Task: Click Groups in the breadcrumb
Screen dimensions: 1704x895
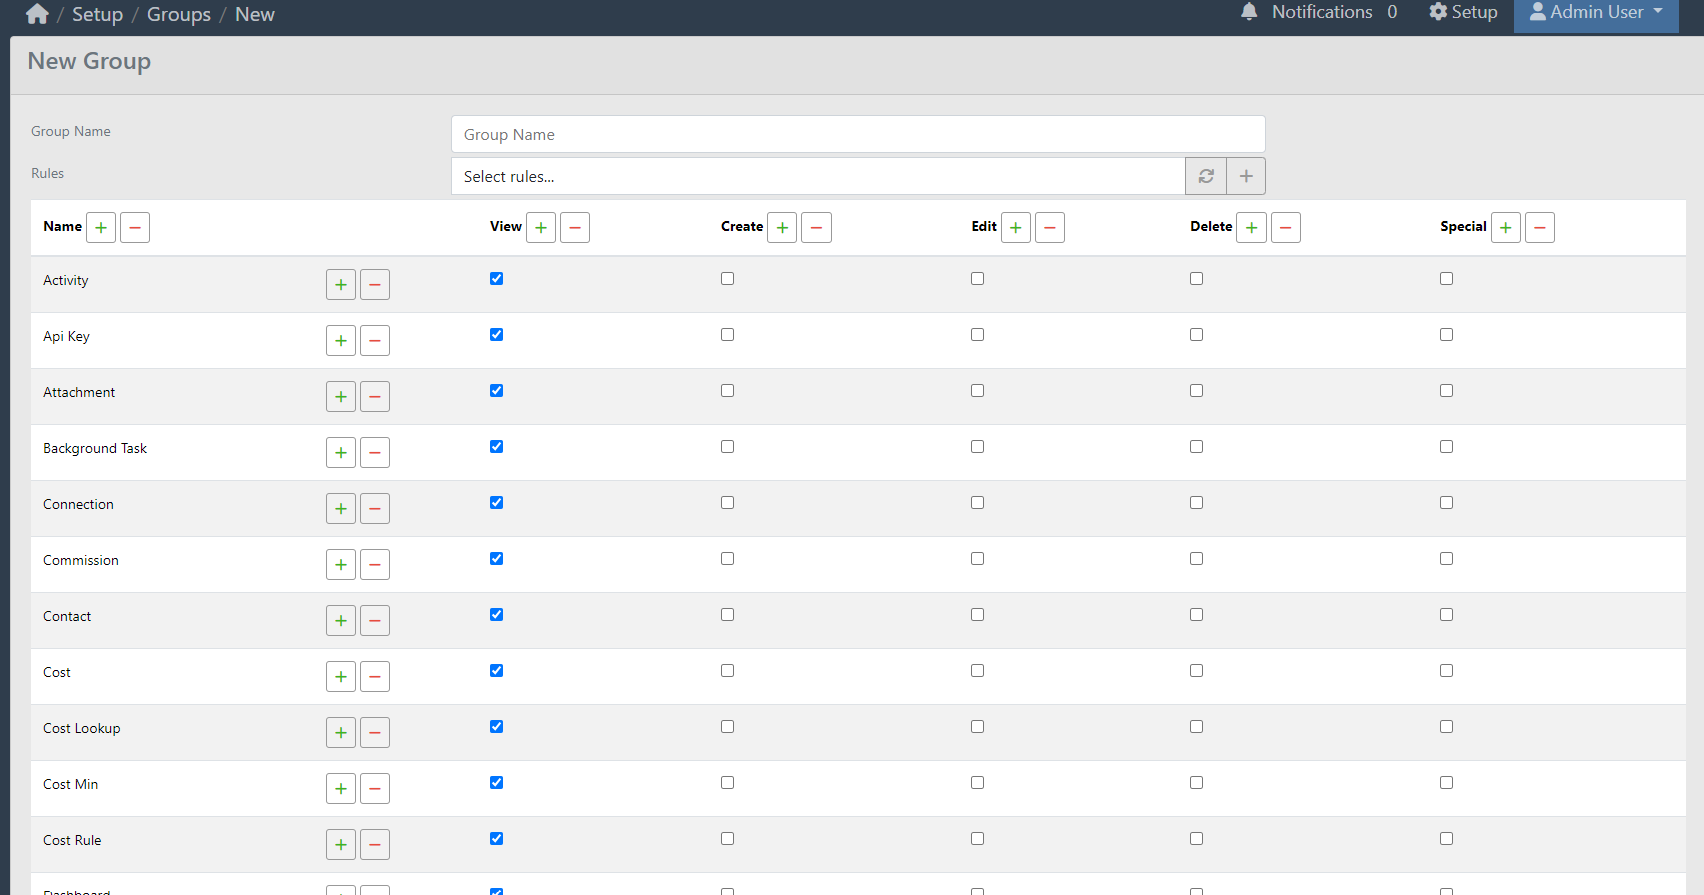Action: pos(179,14)
